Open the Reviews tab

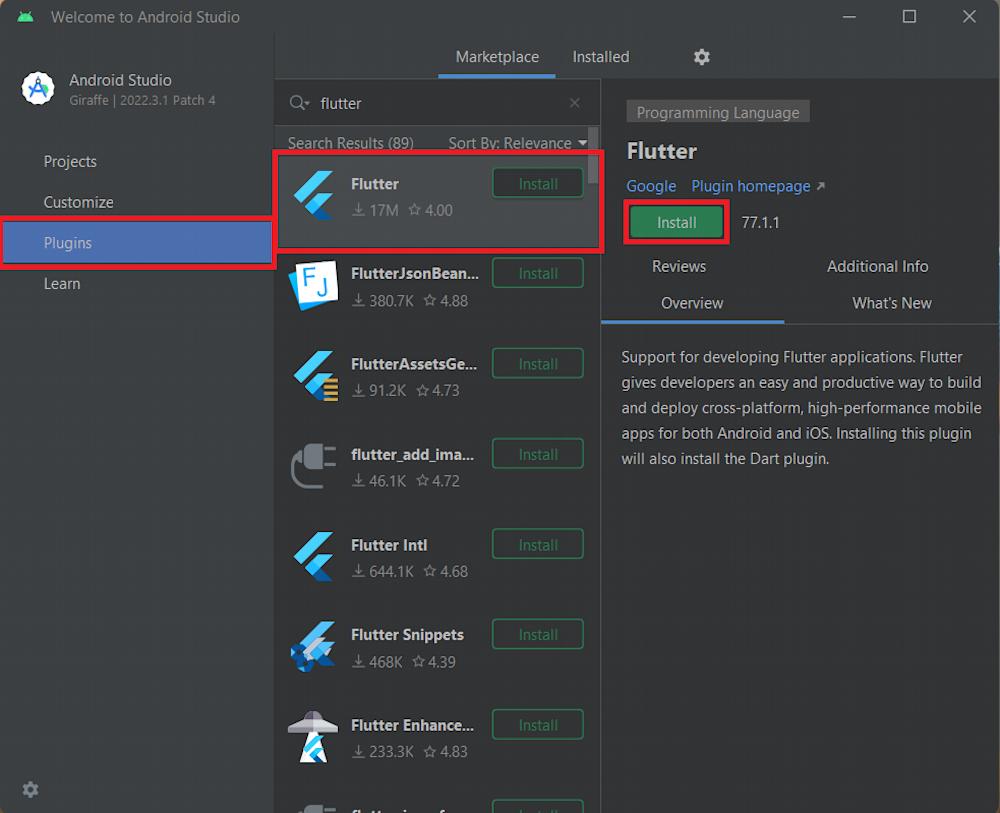point(679,267)
